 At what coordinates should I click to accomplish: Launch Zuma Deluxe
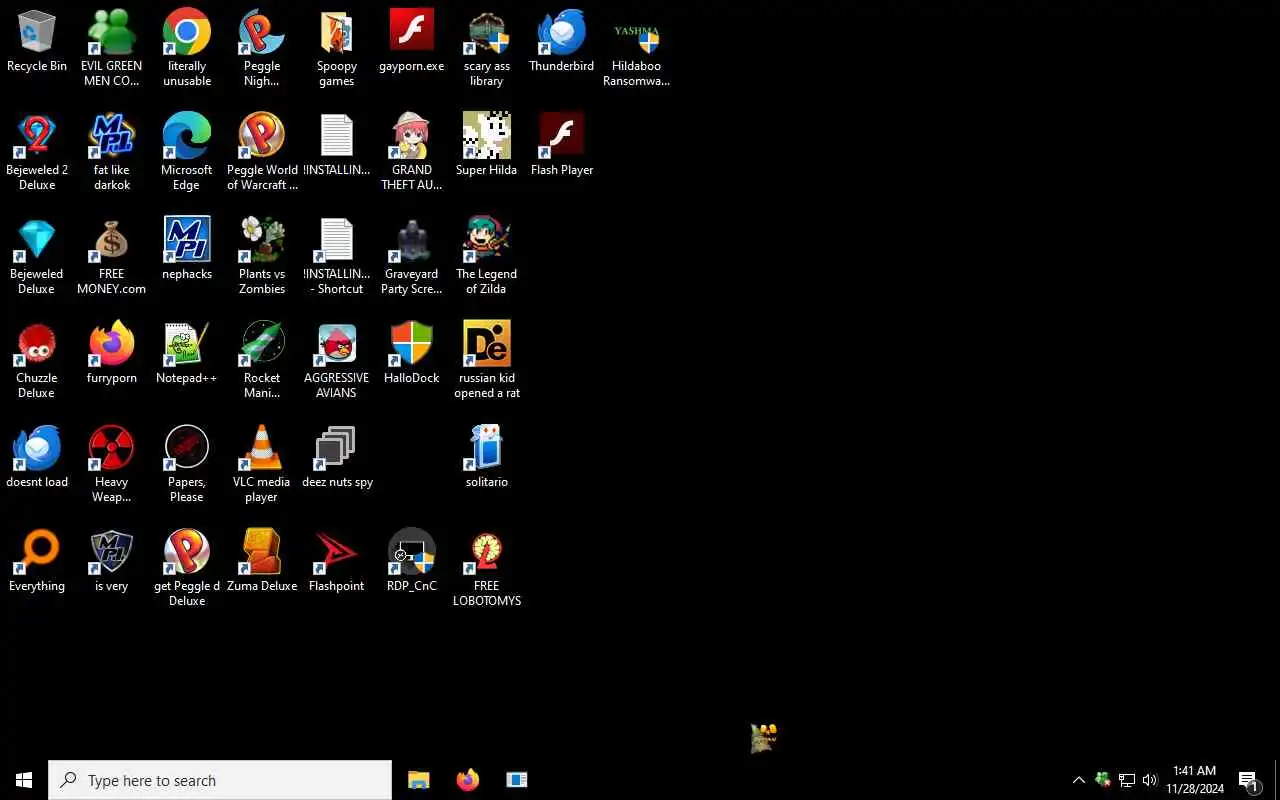click(262, 562)
